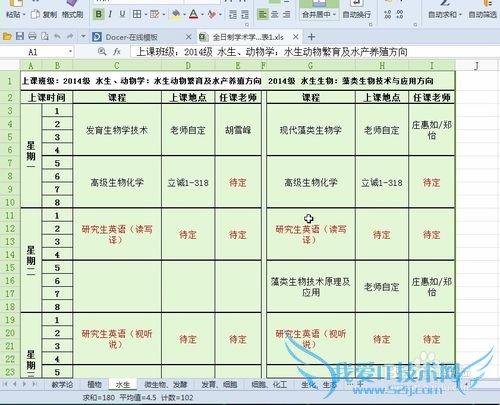Screen dimensions: 500x405
Task: Toggle Center alignment
Action: click(274, 14)
